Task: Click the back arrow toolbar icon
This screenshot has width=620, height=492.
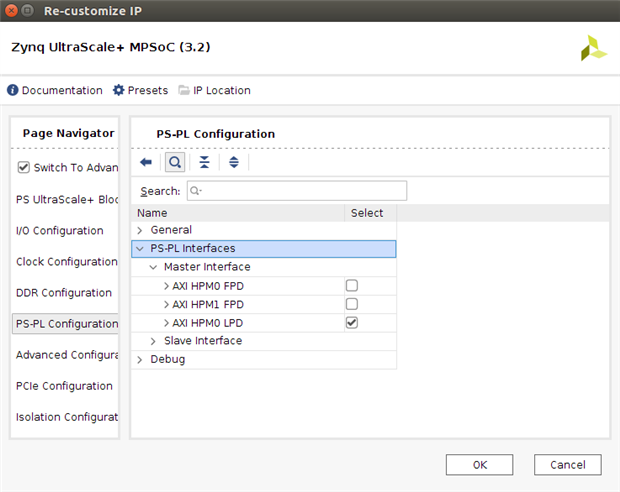Action: (x=146, y=162)
